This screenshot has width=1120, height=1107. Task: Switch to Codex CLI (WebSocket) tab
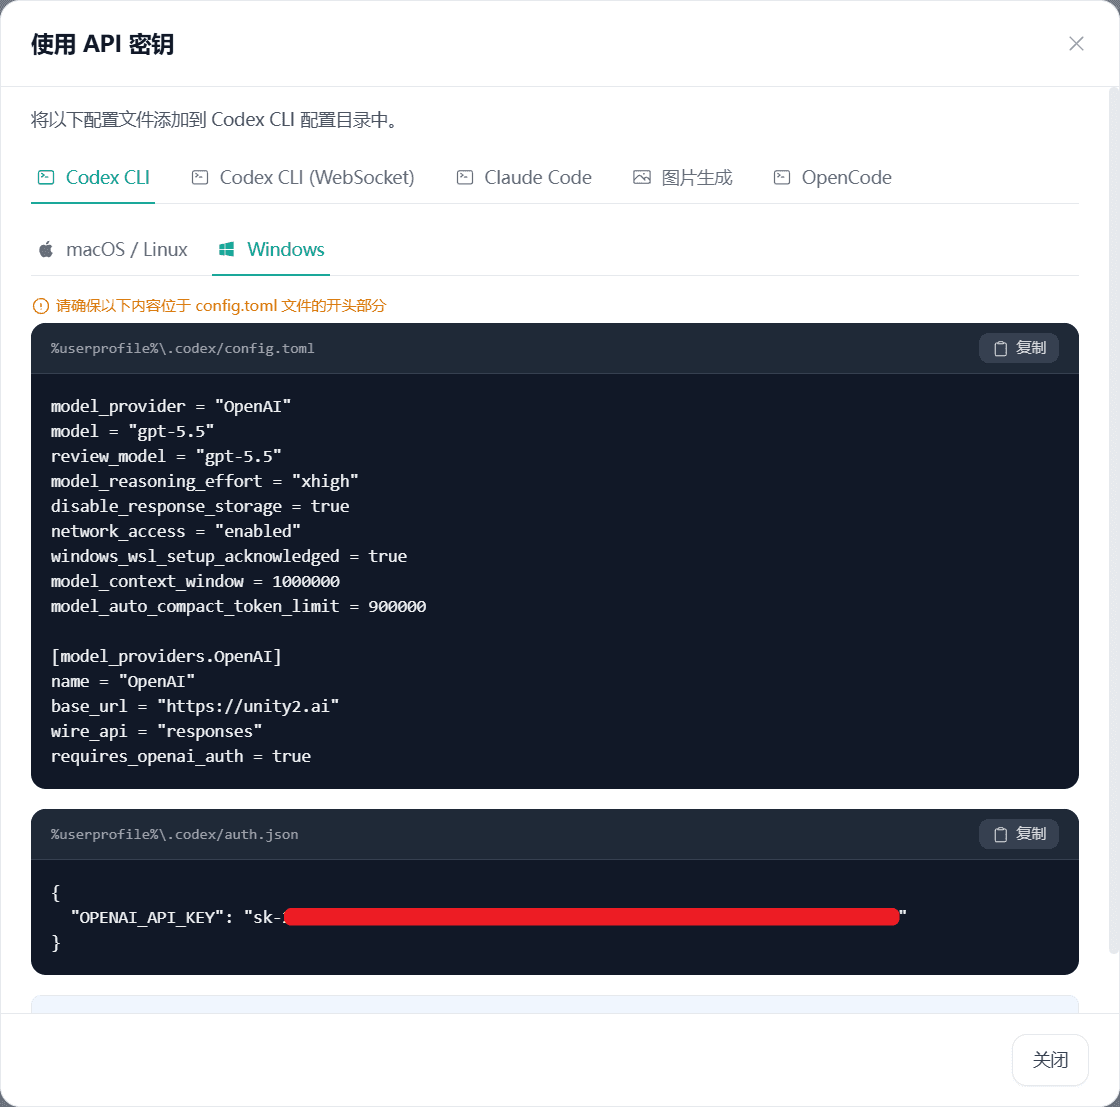(302, 177)
